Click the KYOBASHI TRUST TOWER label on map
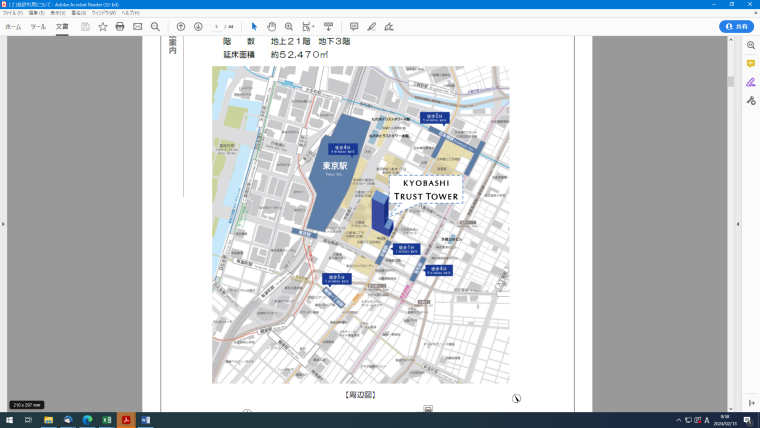Viewport: 760px width, 428px height. coord(426,190)
